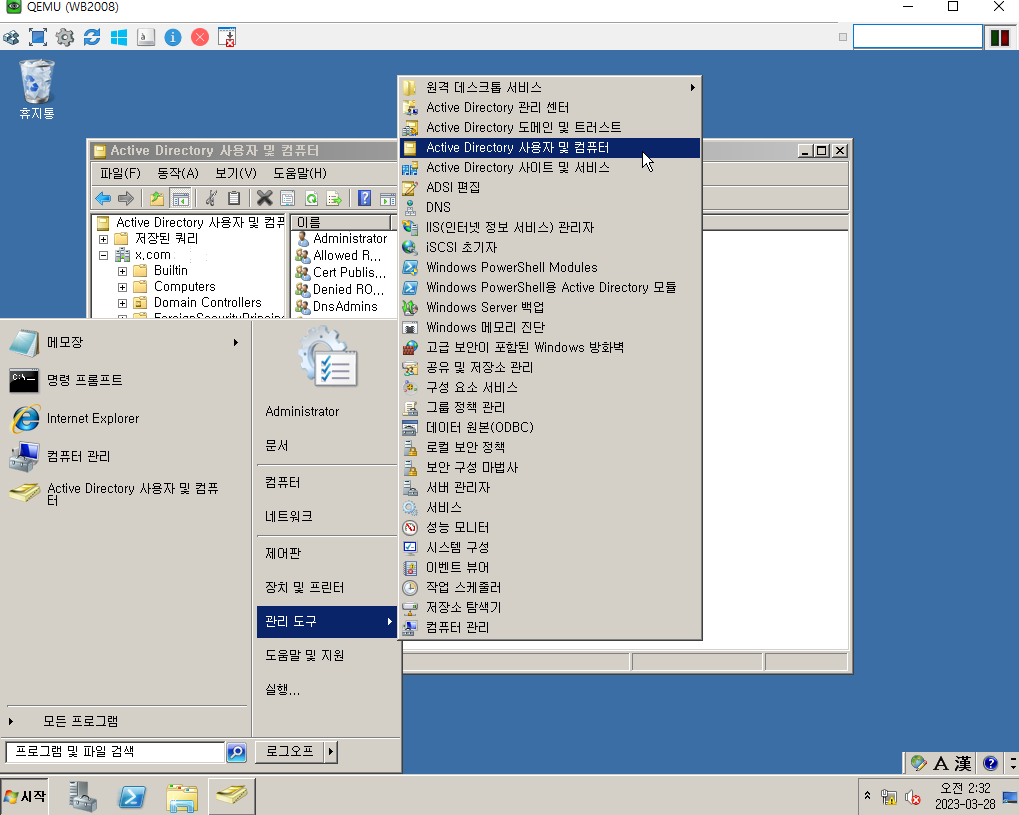Click the cut scissors icon in AD toolbar
Screen dimensions: 1019x815
point(211,198)
